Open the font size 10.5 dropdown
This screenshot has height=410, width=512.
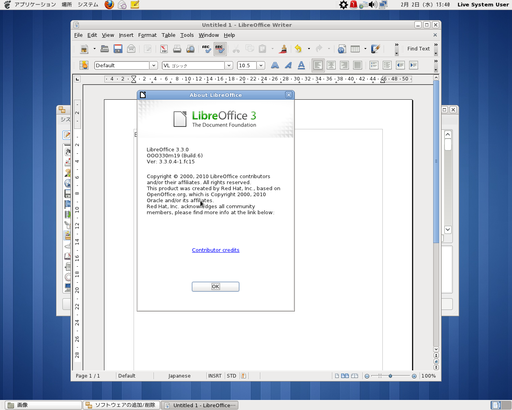[x=261, y=65]
